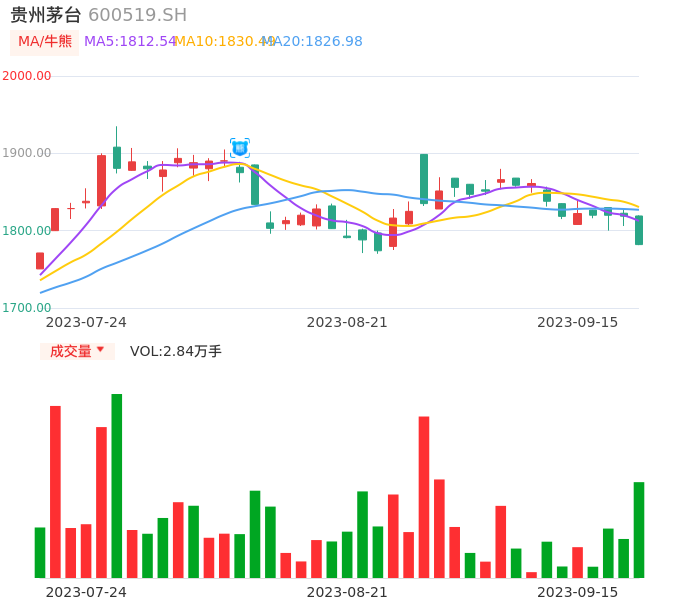686x606 pixels.
Task: Click the VOL:2.84万手 volume readout
Action: (176, 351)
